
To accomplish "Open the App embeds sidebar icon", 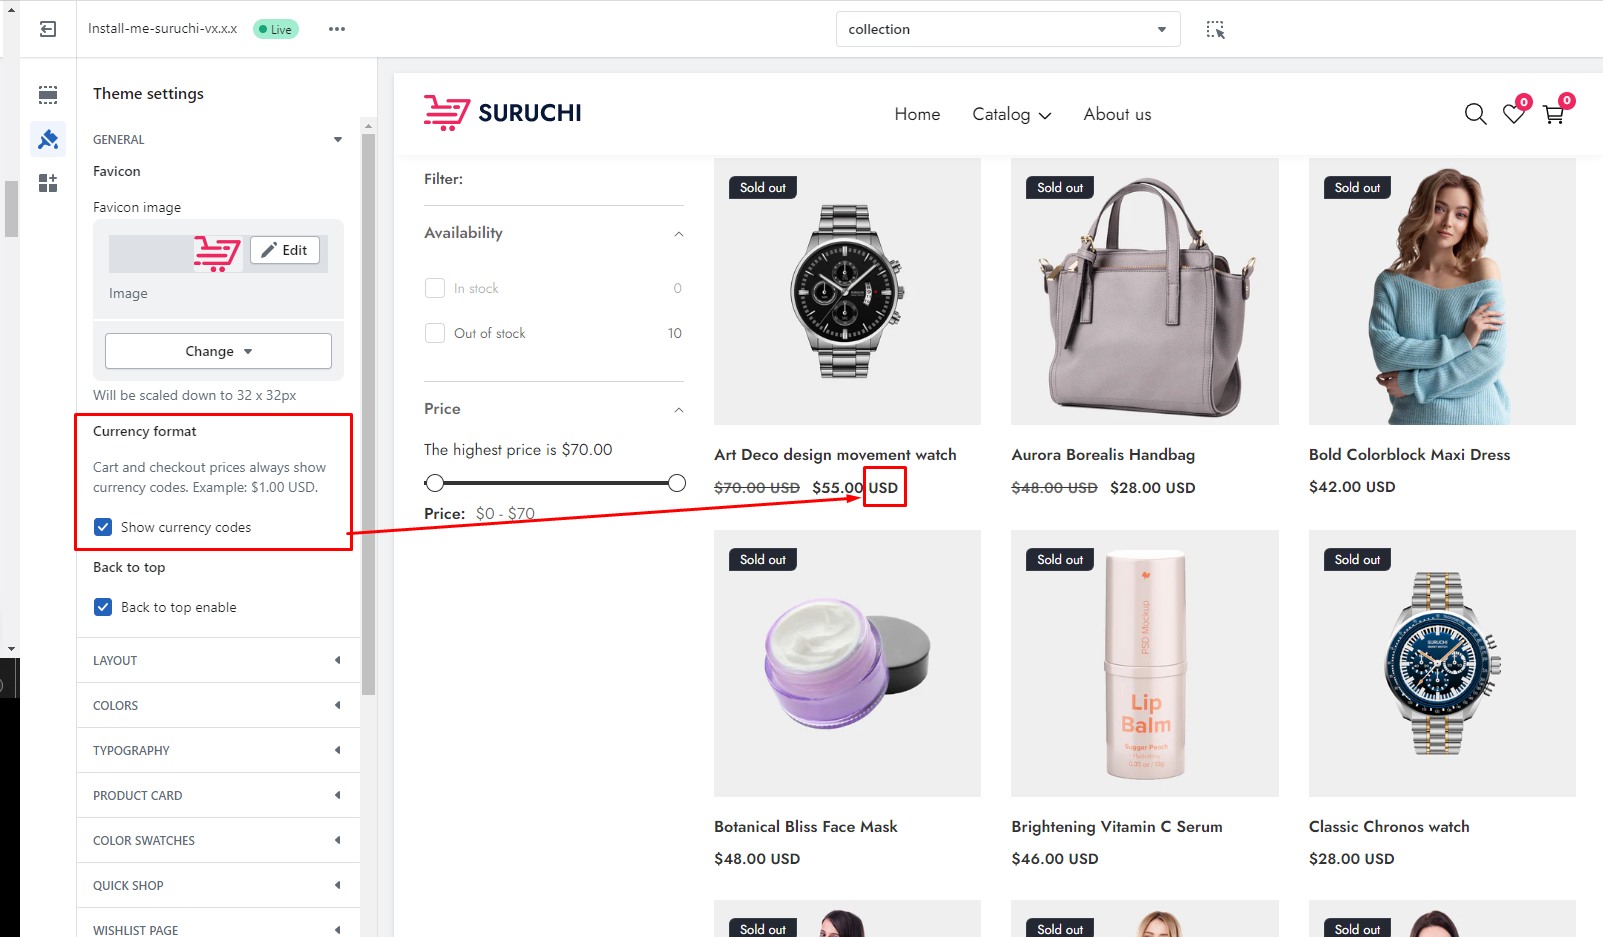I will (48, 183).
